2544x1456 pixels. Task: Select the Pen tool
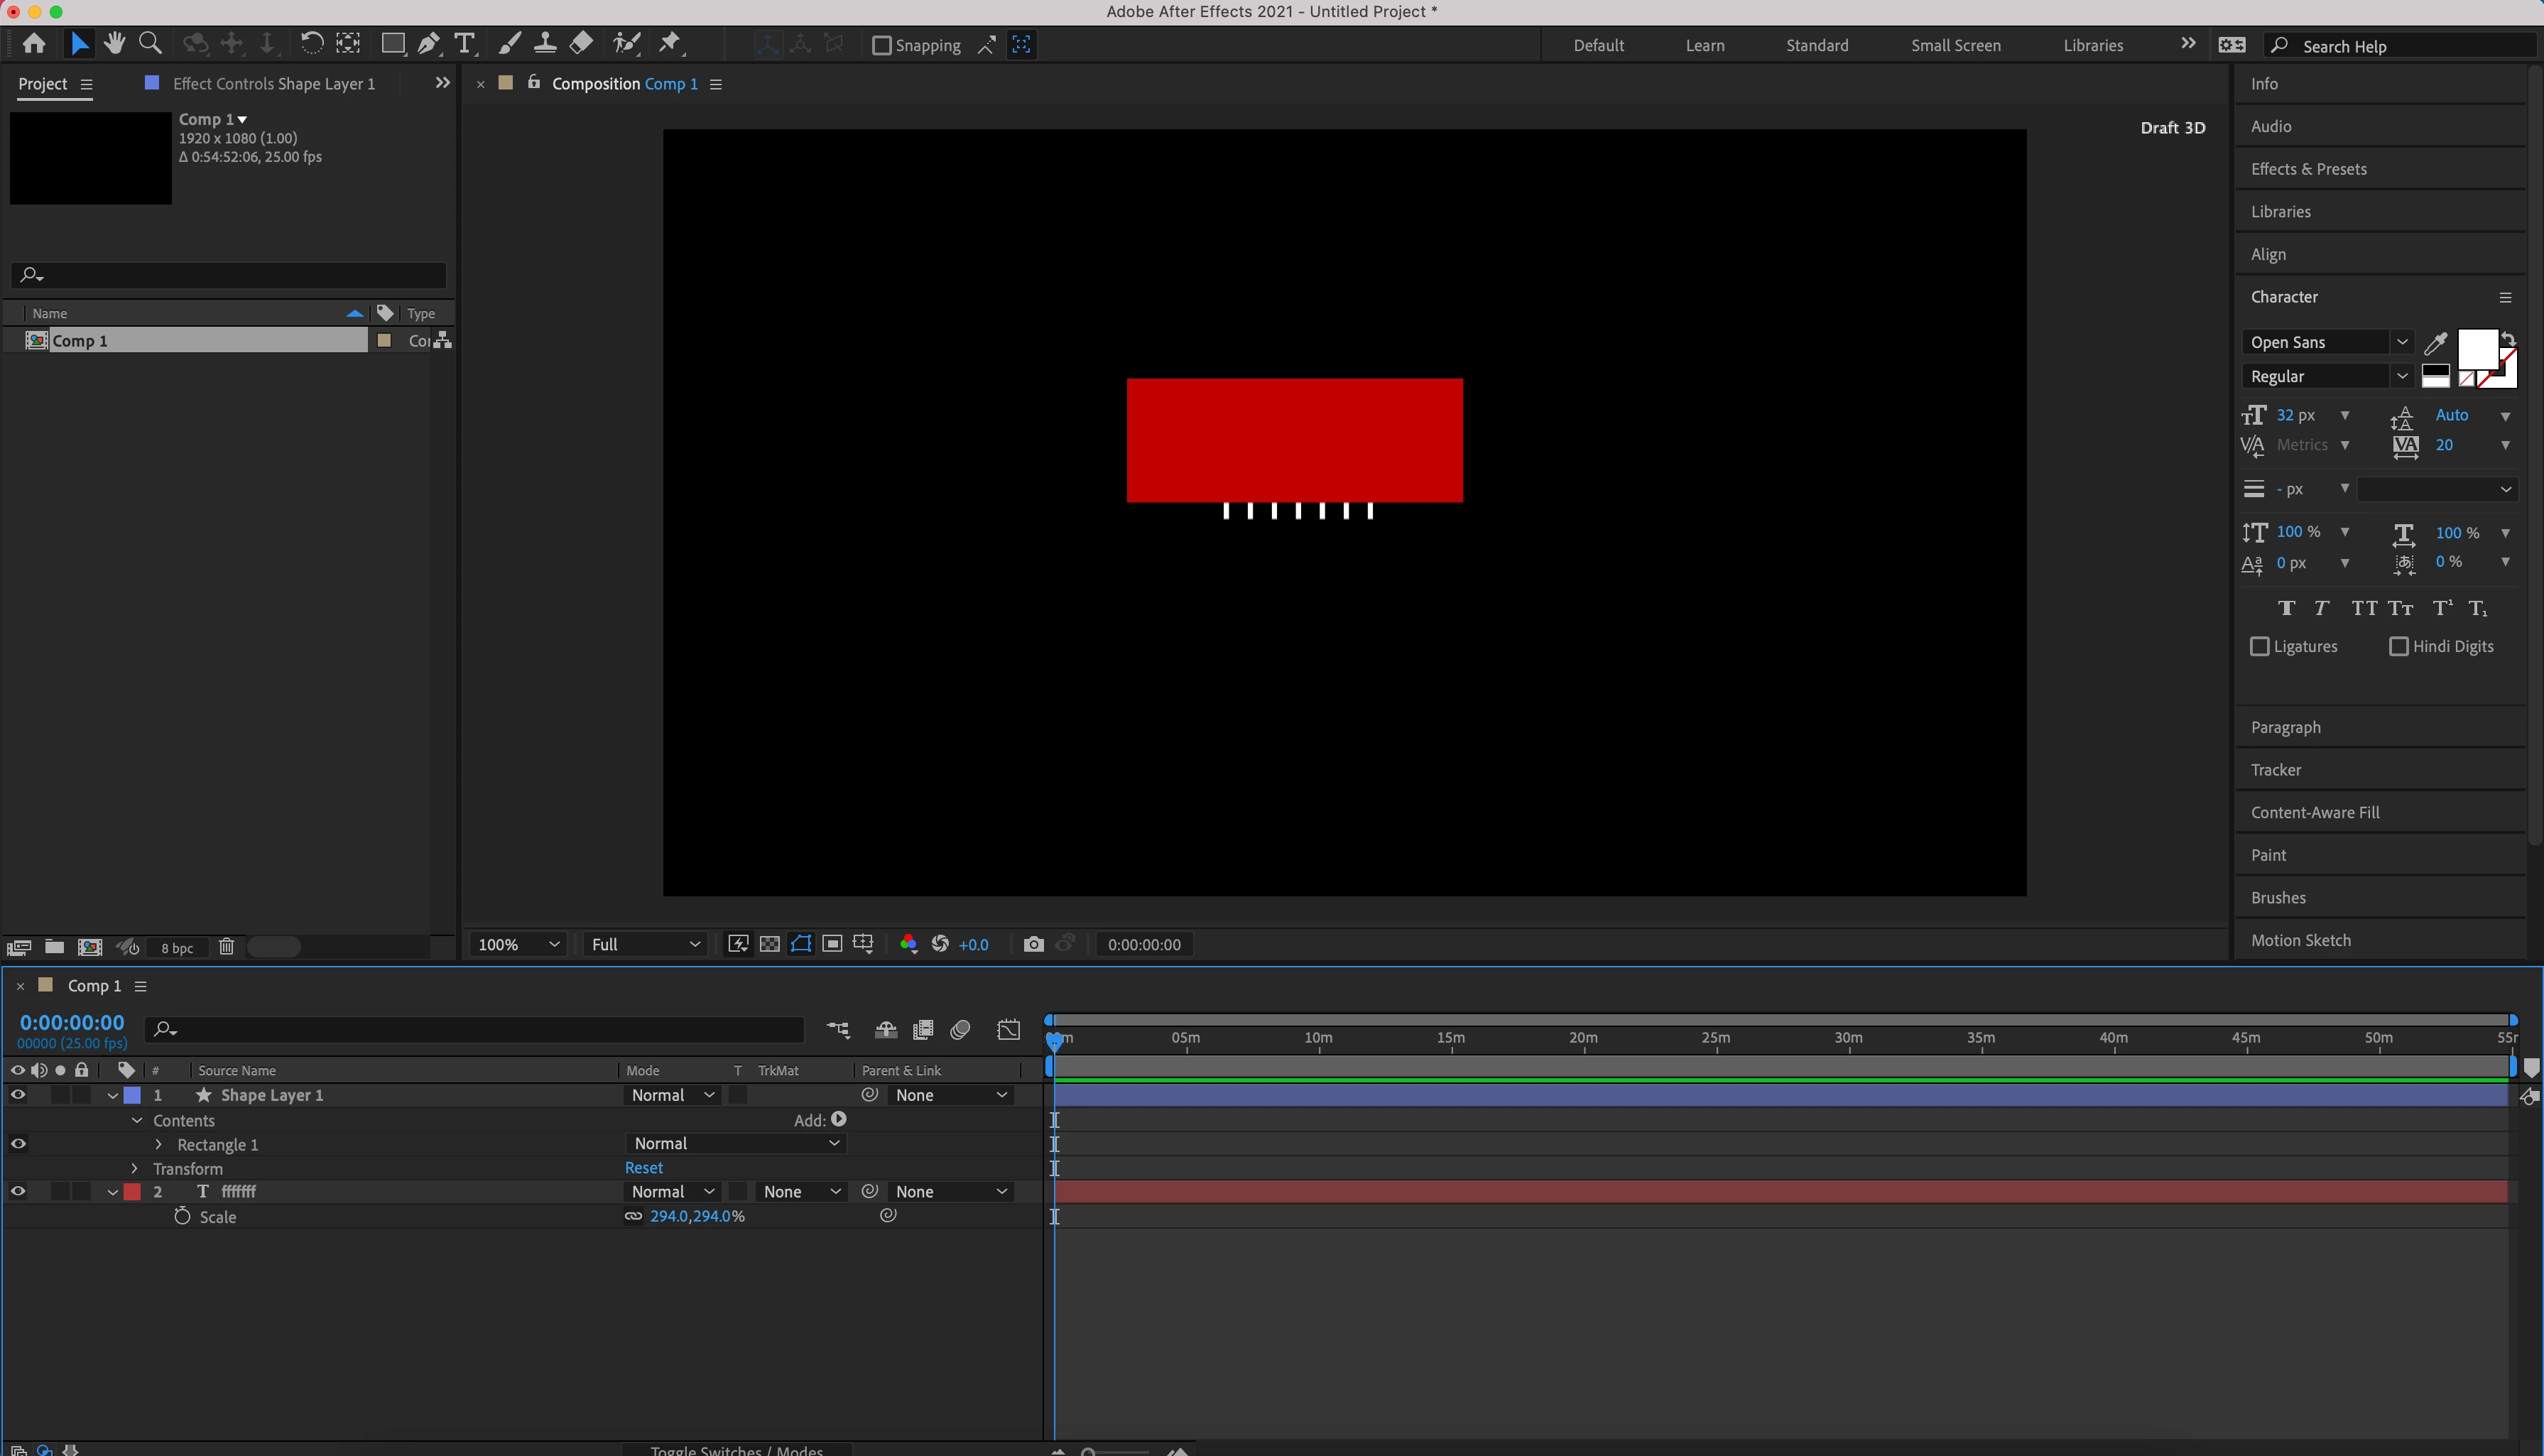[428, 44]
